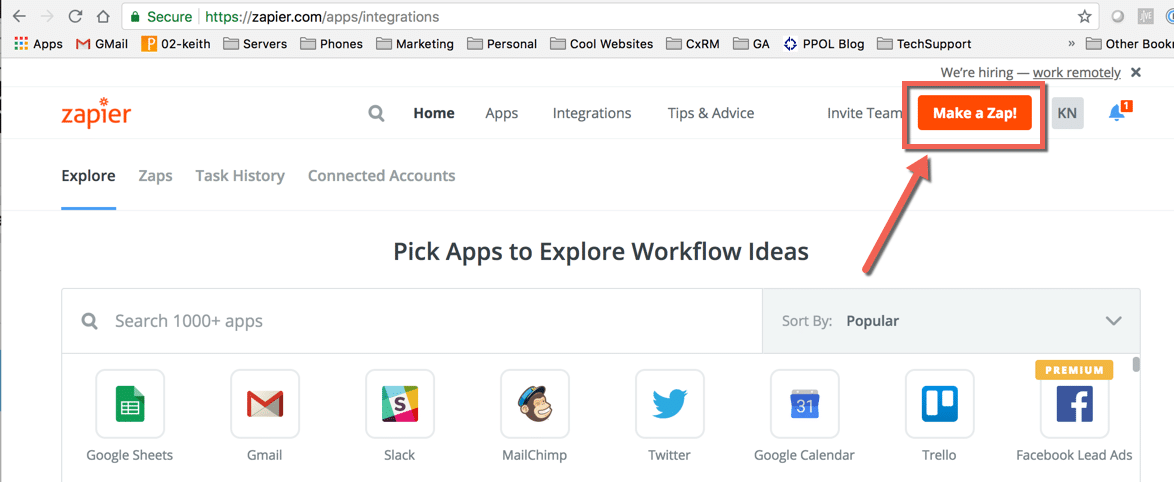The image size is (1174, 482).
Task: Switch to the Explore tab
Action: [88, 176]
